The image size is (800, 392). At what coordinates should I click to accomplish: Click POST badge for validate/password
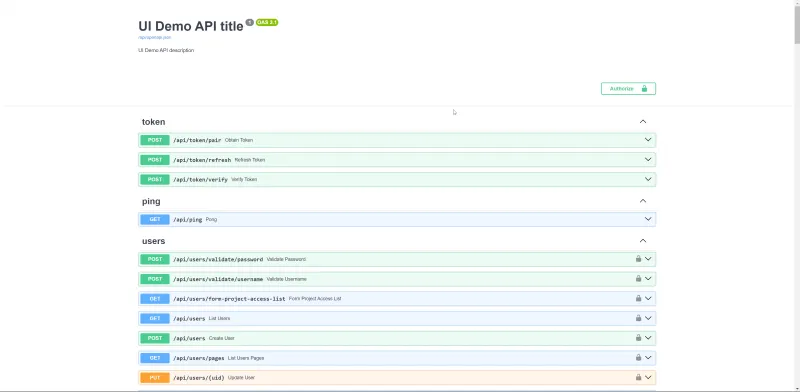point(155,259)
